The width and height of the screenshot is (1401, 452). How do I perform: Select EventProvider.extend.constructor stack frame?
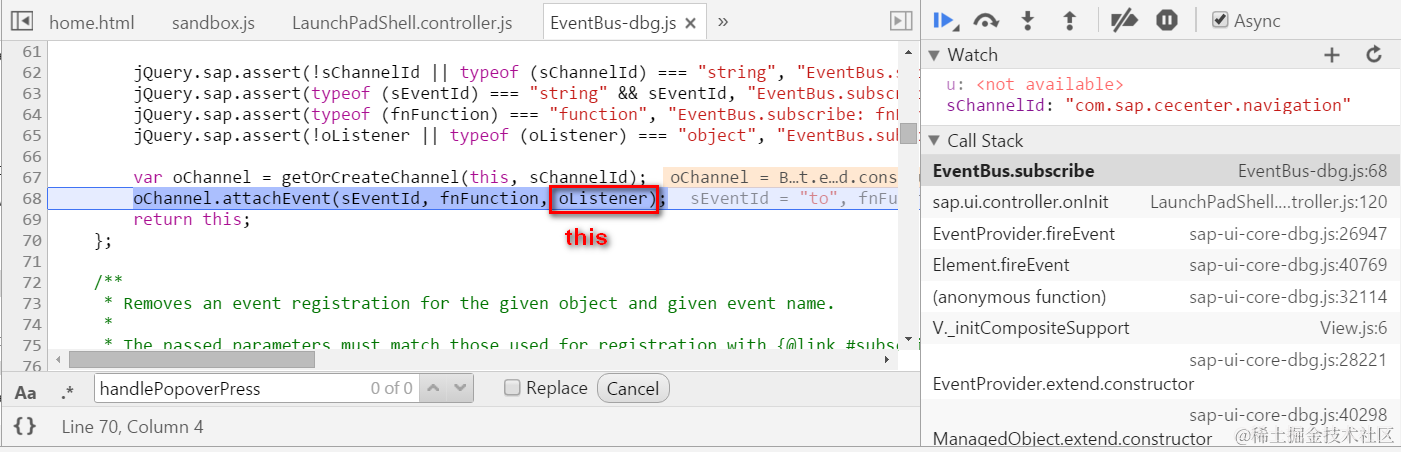coord(1160,371)
